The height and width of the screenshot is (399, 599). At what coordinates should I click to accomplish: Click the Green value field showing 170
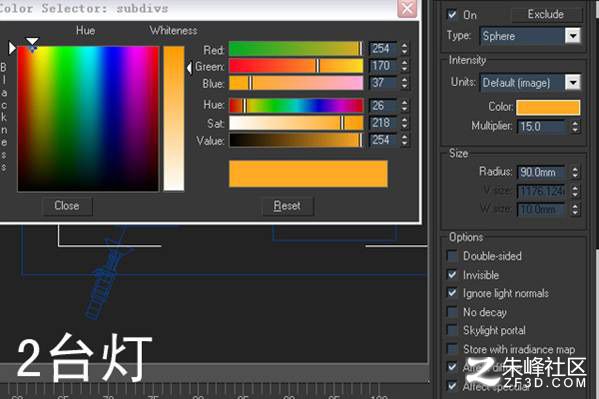(x=384, y=66)
